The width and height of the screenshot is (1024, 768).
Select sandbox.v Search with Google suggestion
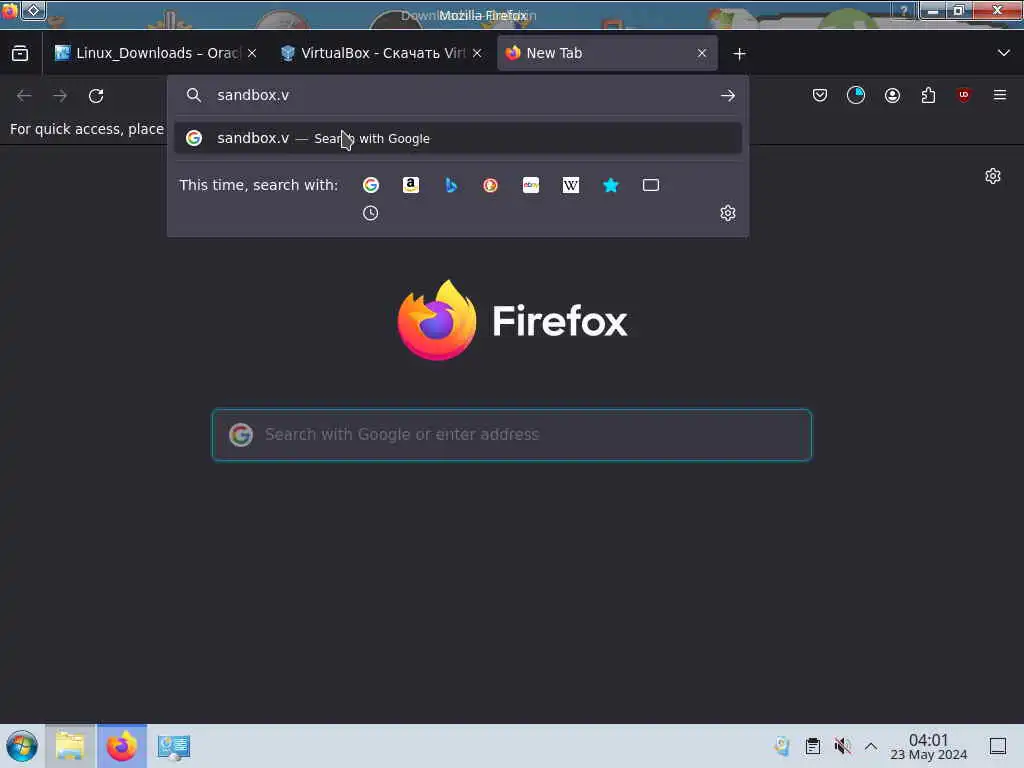(458, 138)
